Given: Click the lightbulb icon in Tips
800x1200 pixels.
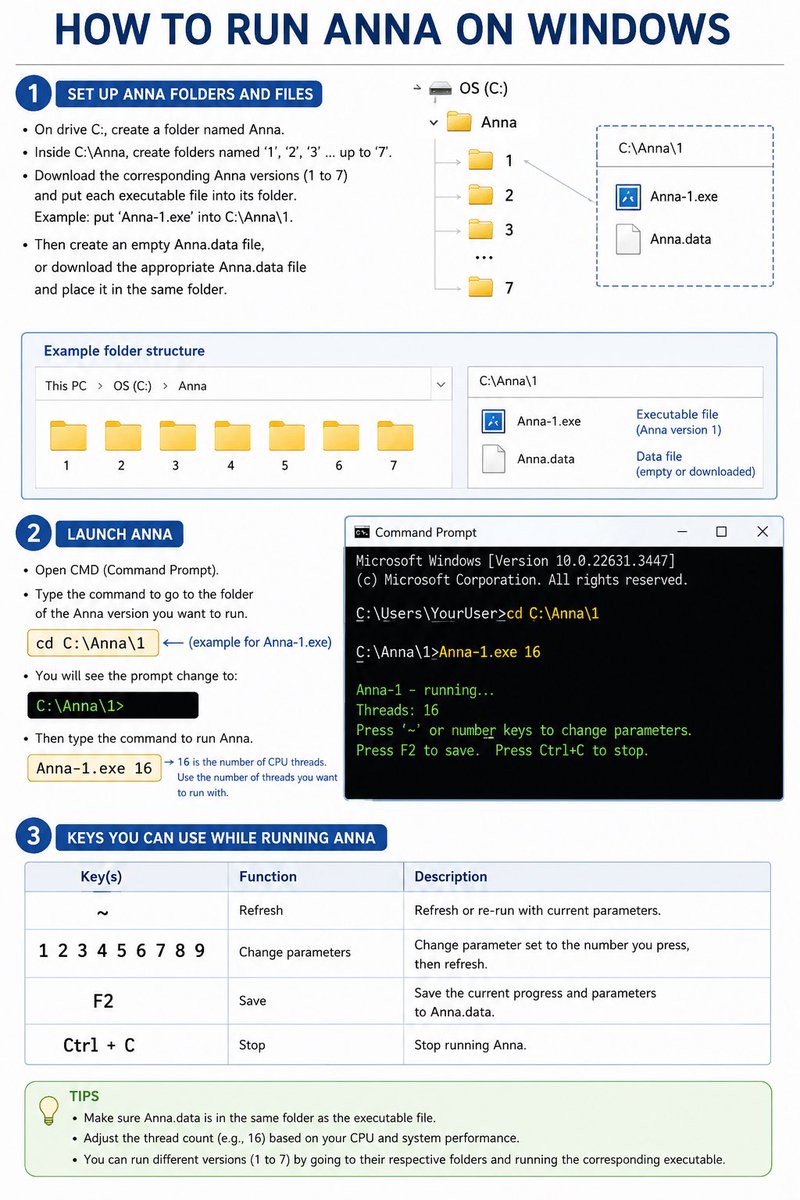Looking at the screenshot, I should [48, 1110].
